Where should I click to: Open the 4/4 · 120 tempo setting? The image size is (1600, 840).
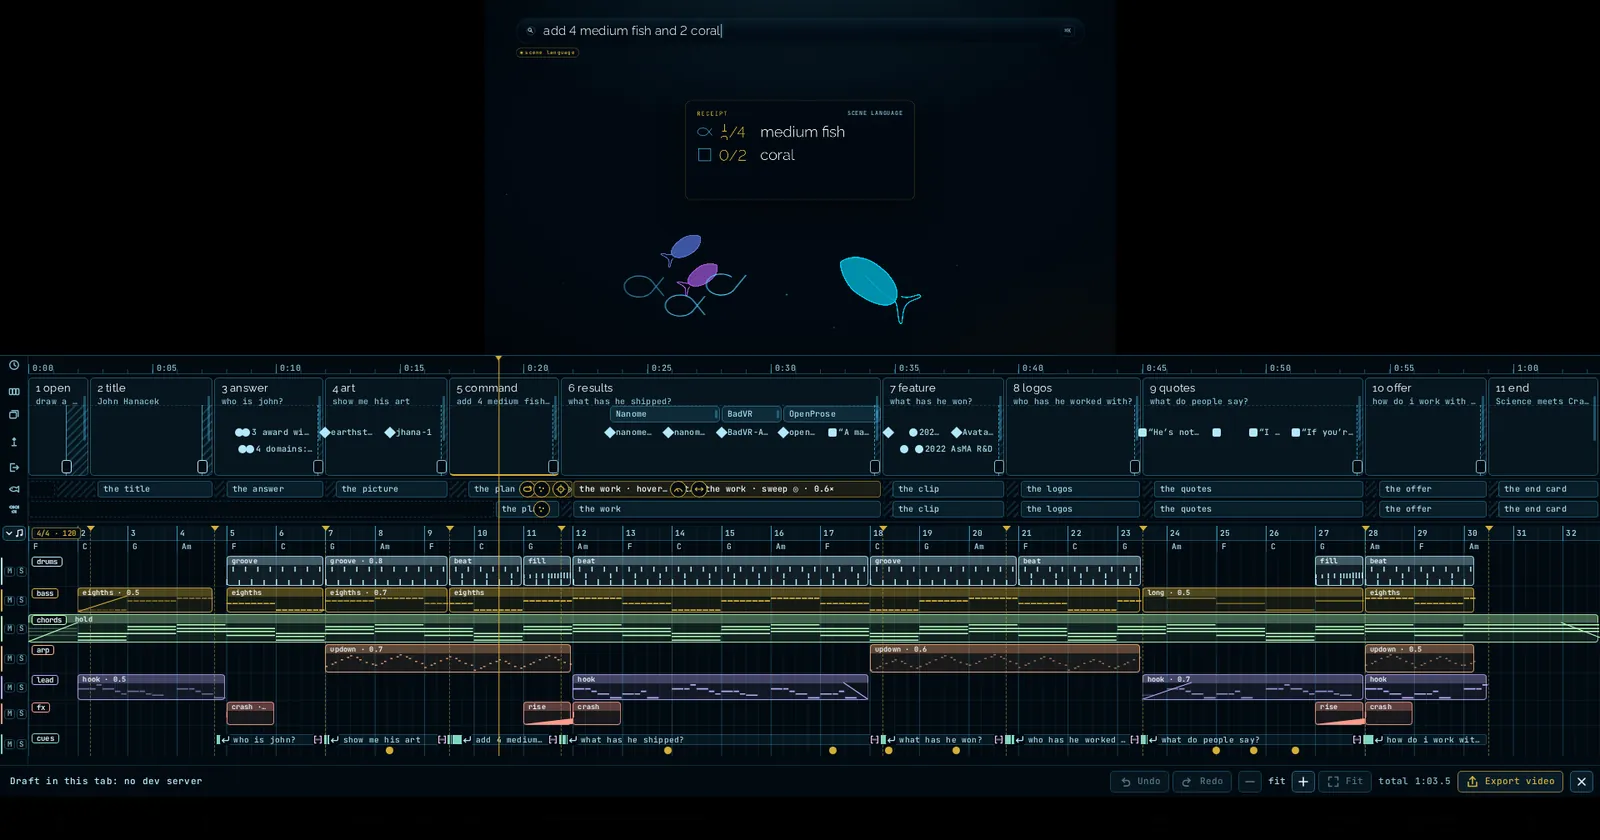tap(55, 533)
